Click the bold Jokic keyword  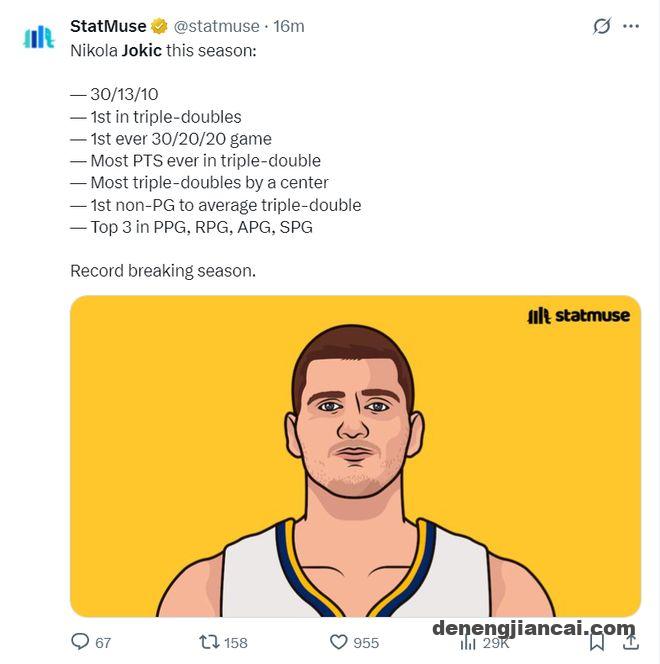142,51
